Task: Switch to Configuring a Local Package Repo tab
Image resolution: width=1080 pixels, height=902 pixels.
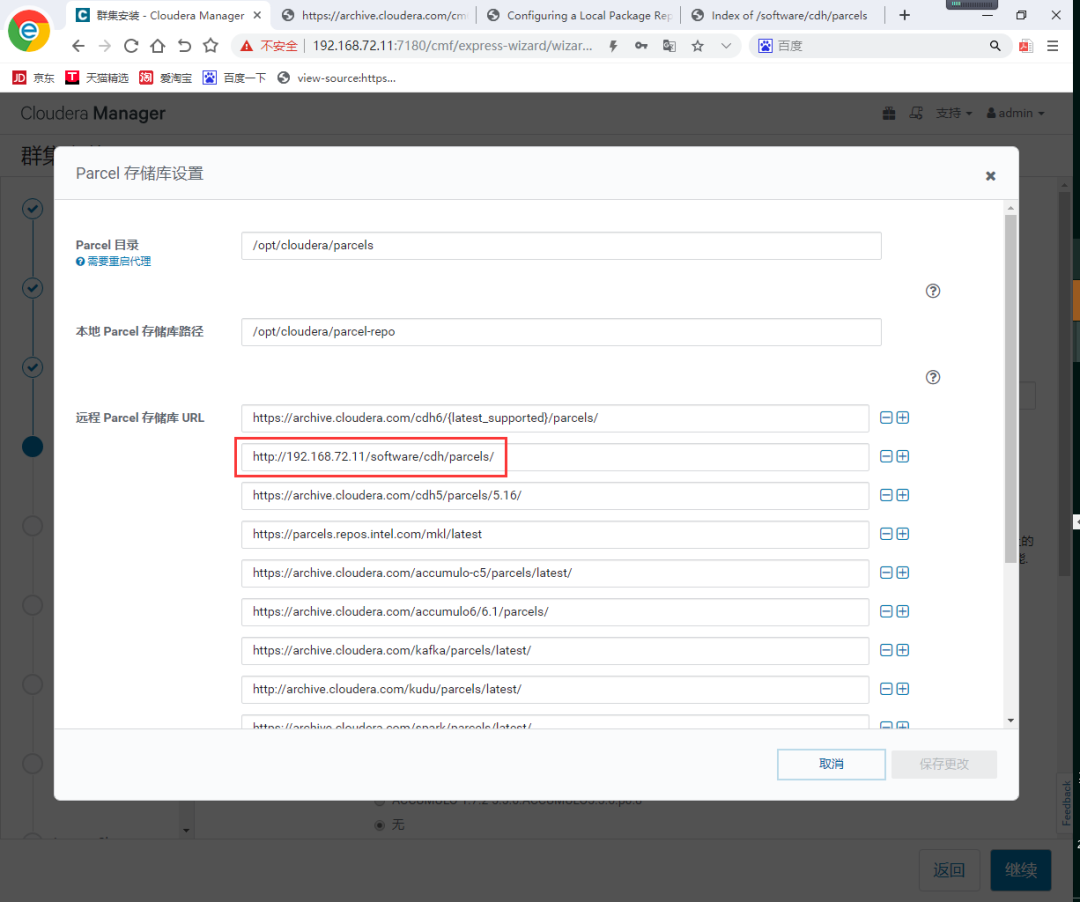Action: (579, 15)
